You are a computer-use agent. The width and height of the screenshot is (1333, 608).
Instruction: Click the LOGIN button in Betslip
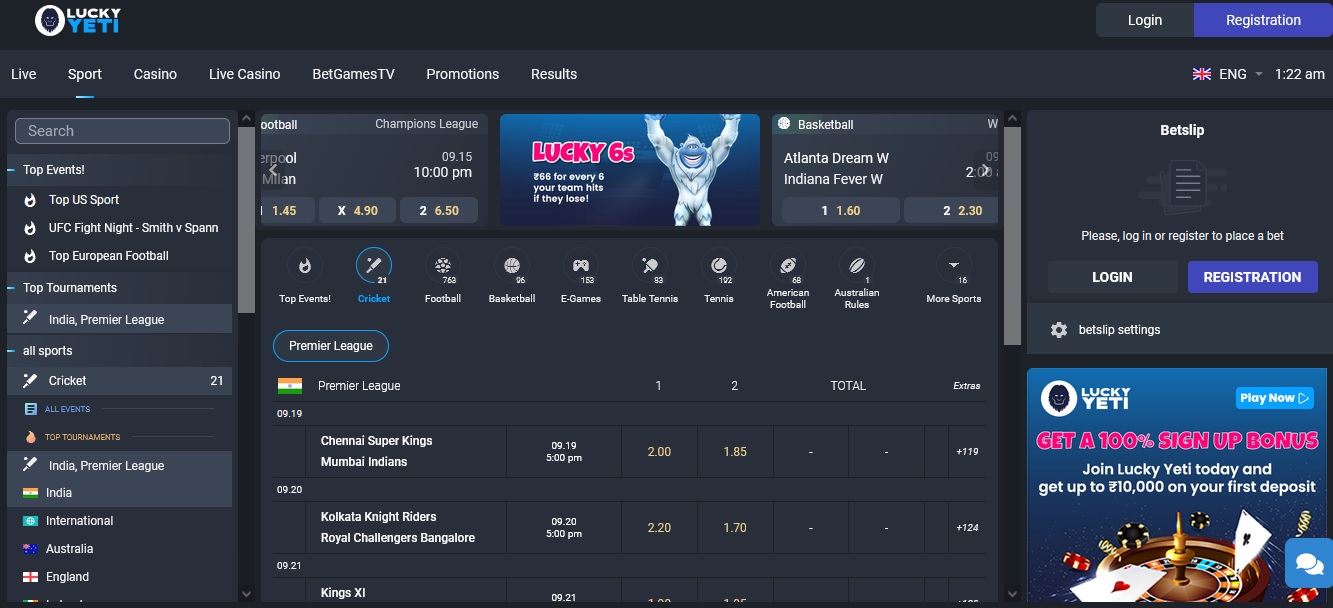click(x=1112, y=277)
